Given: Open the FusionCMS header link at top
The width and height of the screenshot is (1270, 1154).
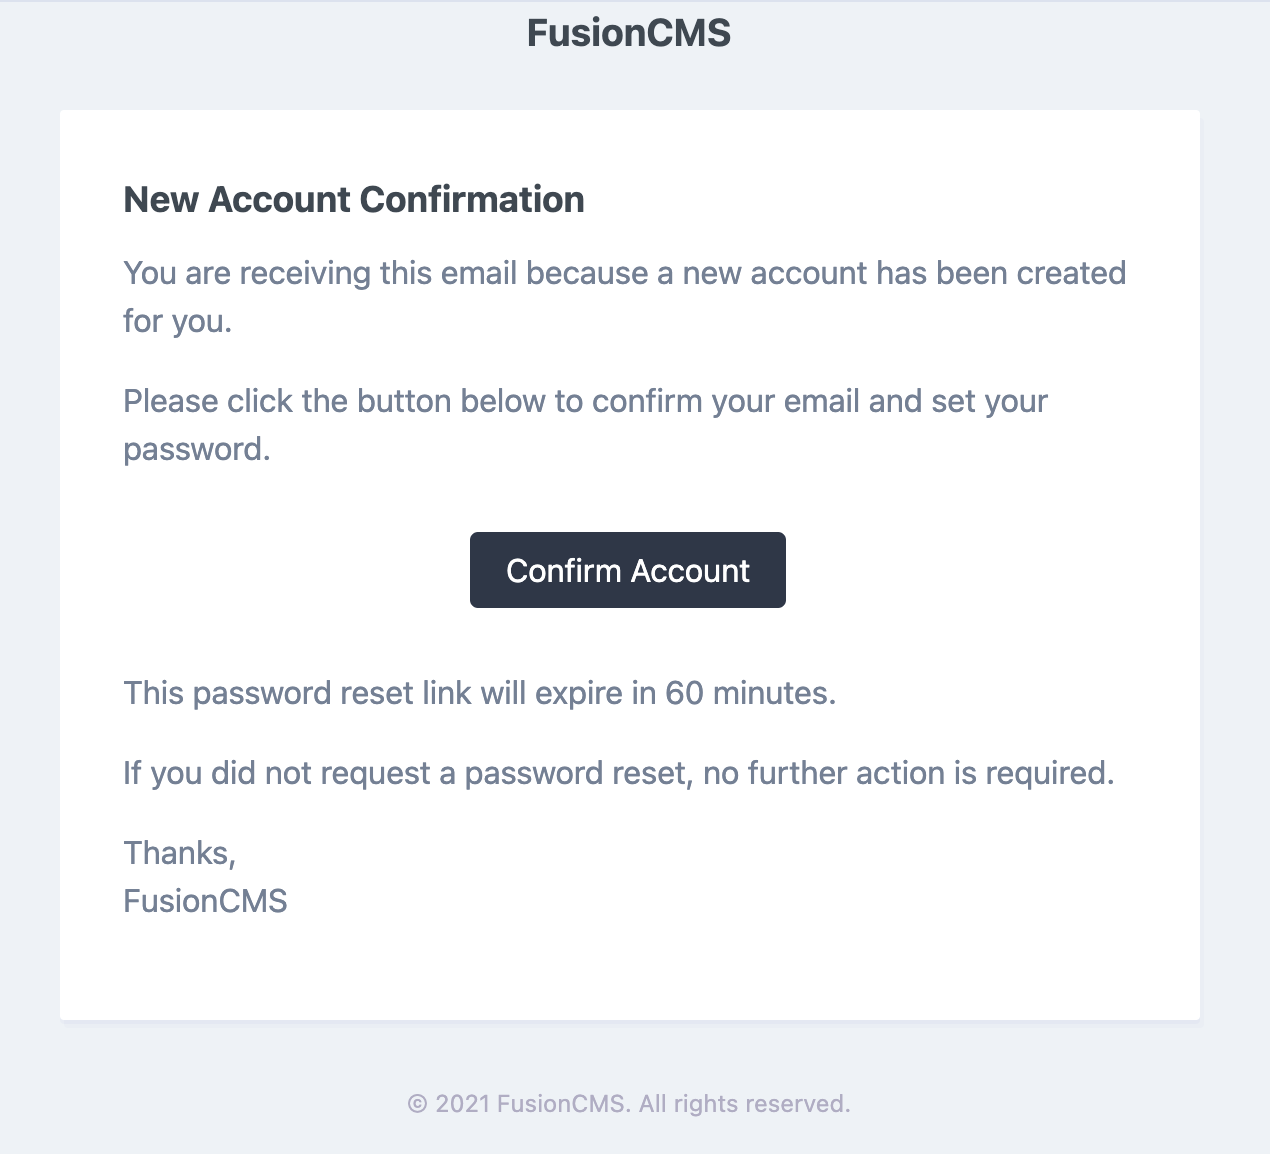Looking at the screenshot, I should click(629, 33).
